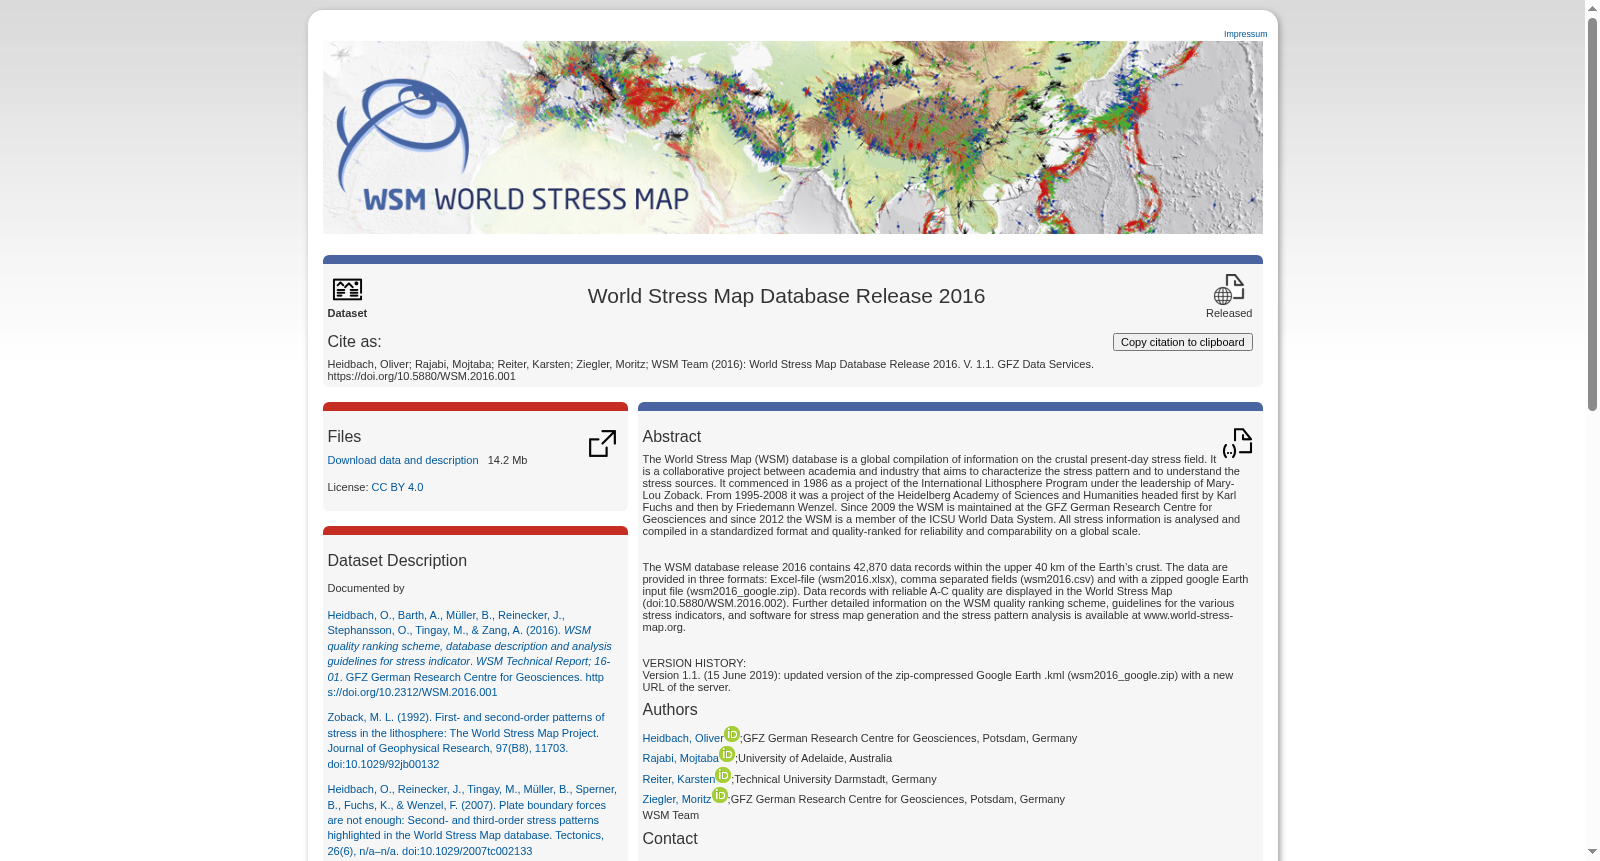Open the Impressum link

tap(1245, 34)
